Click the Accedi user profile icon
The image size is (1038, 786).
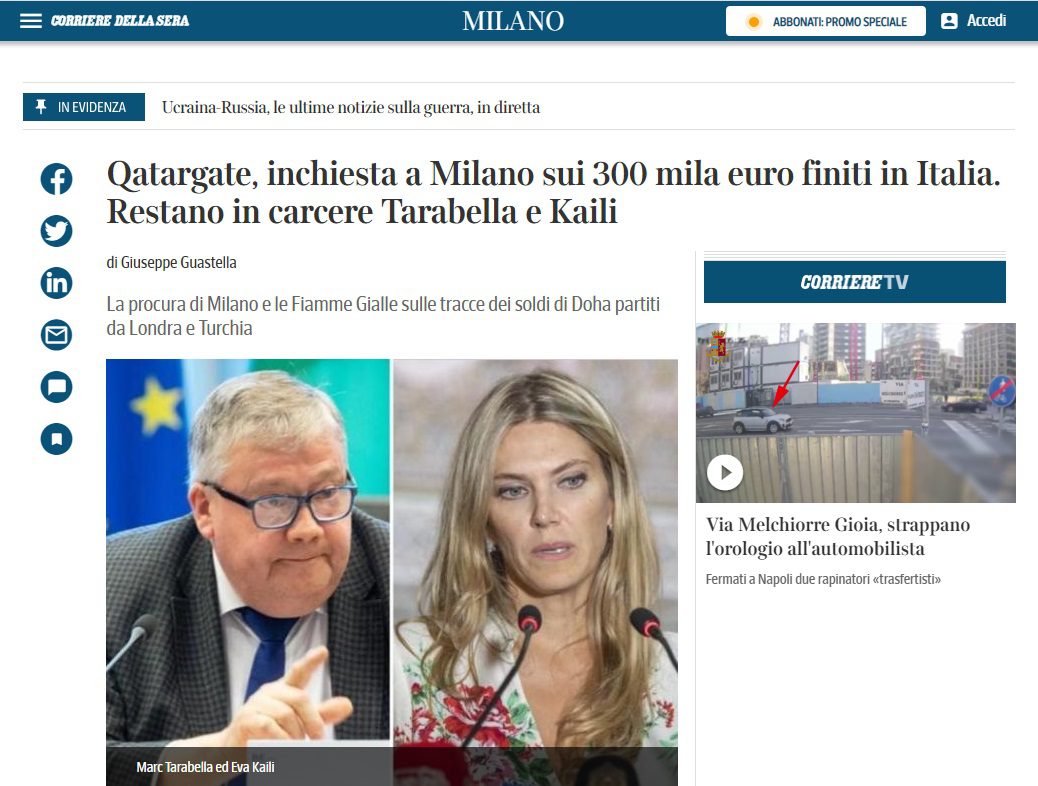point(949,21)
